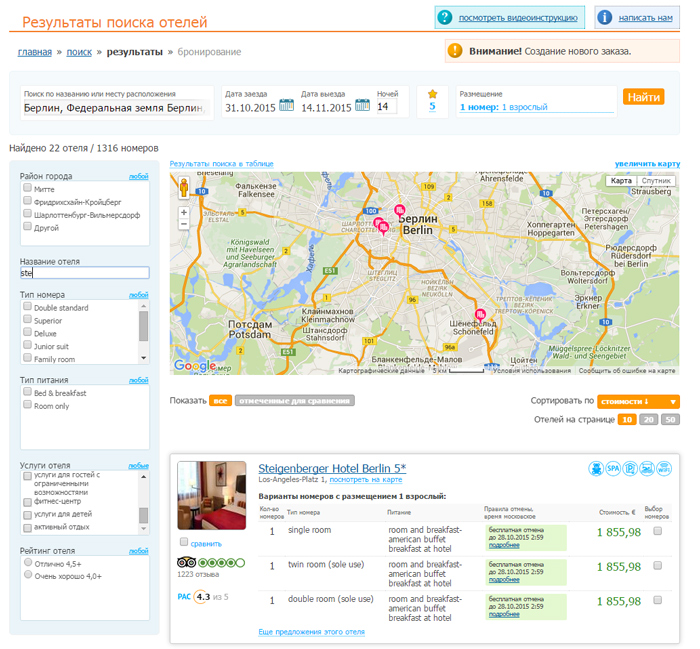Reset Район города with любой link
This screenshot has height=649, width=700.
138,176
